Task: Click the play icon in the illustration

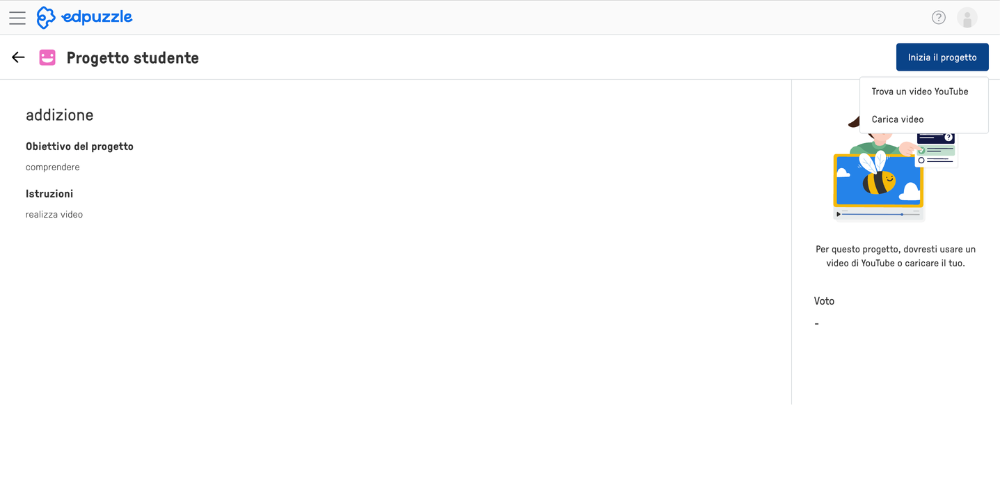Action: (x=839, y=214)
